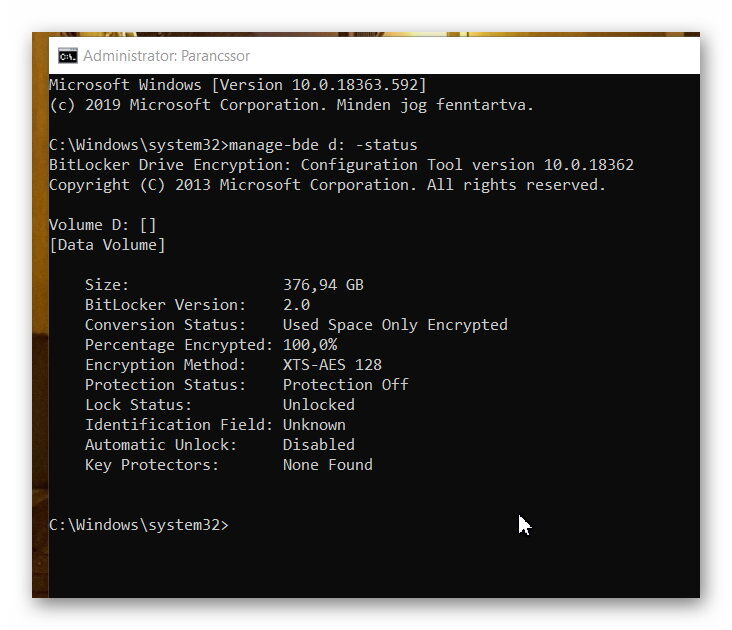Click the Key Protectors None Found text

(x=328, y=465)
